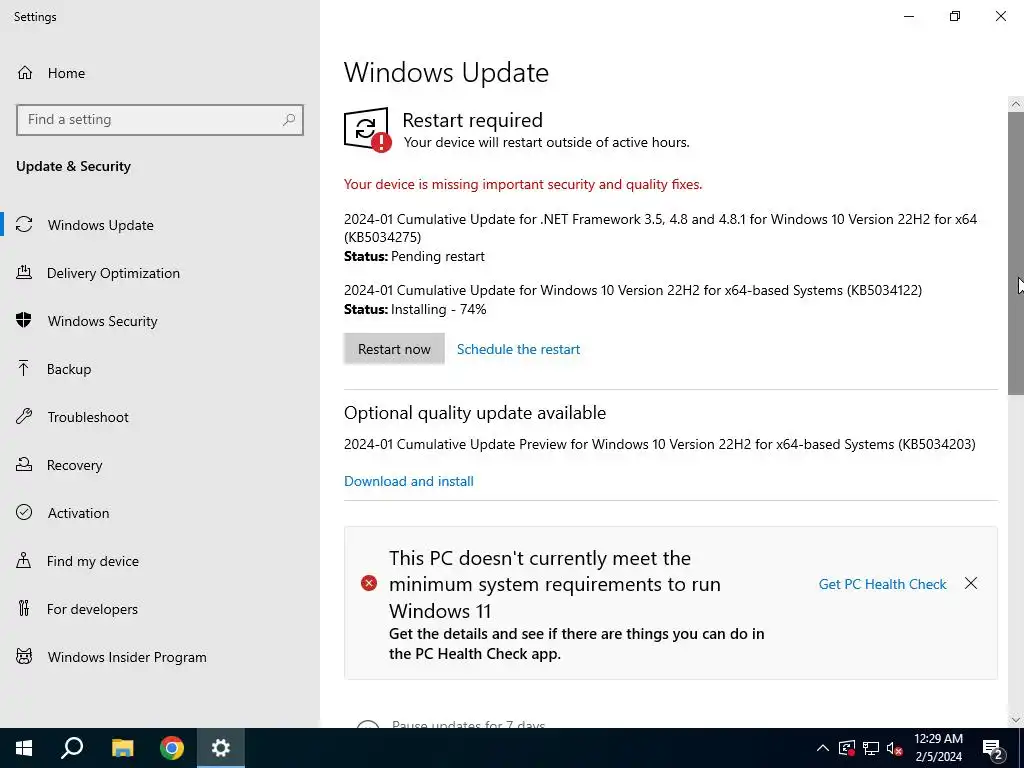The width and height of the screenshot is (1024, 768).
Task: Click the Delivery Optimization sidebar icon
Action: 24,273
